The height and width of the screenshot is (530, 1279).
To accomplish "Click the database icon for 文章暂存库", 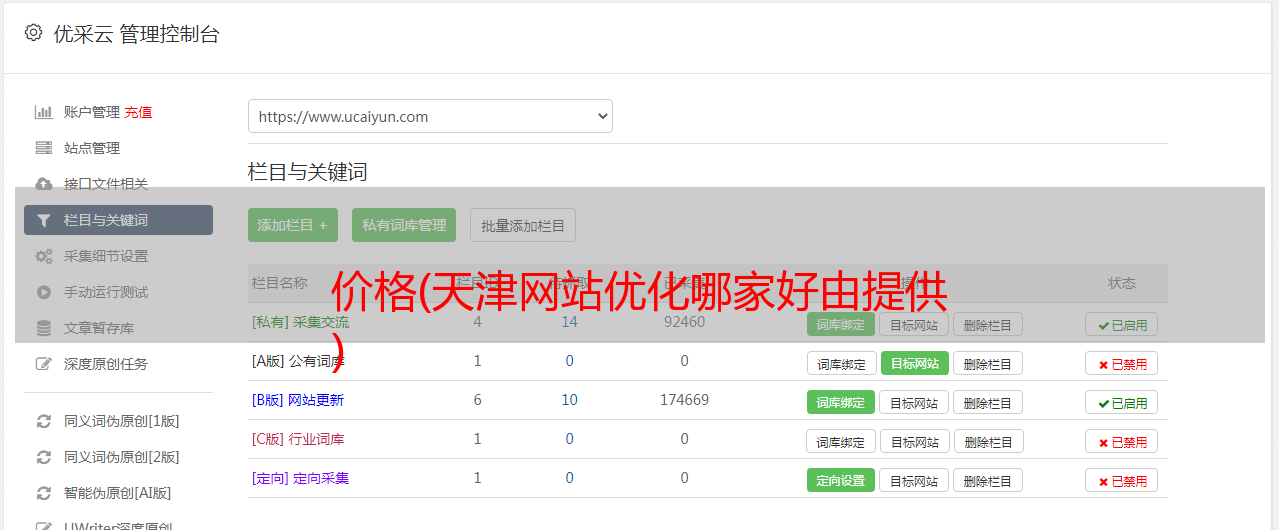I will [43, 328].
